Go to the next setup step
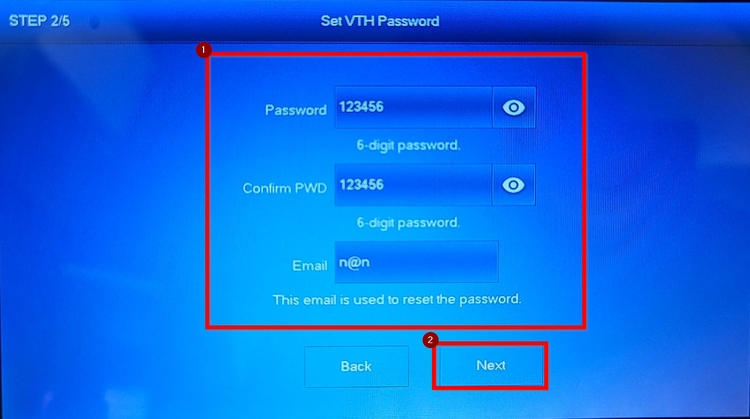 tap(491, 365)
